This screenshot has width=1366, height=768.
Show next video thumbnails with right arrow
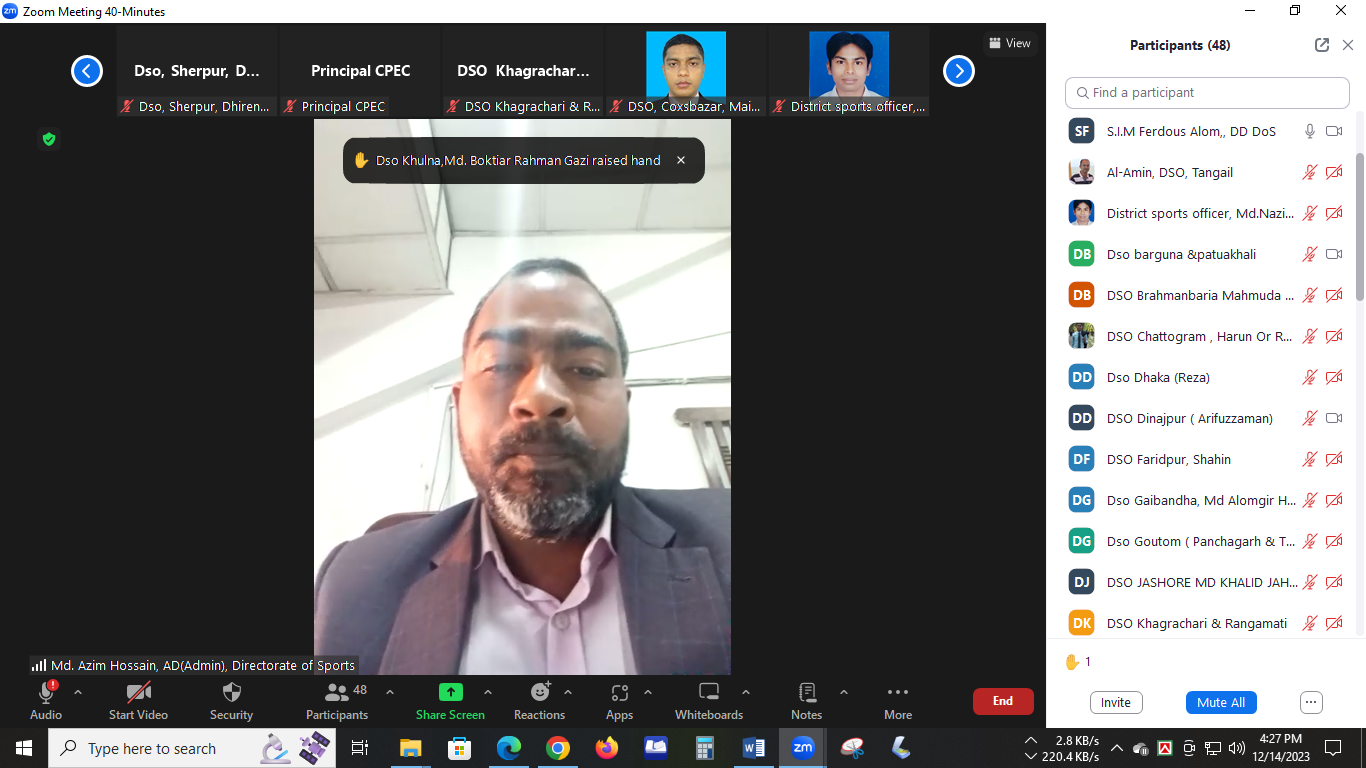coord(959,71)
